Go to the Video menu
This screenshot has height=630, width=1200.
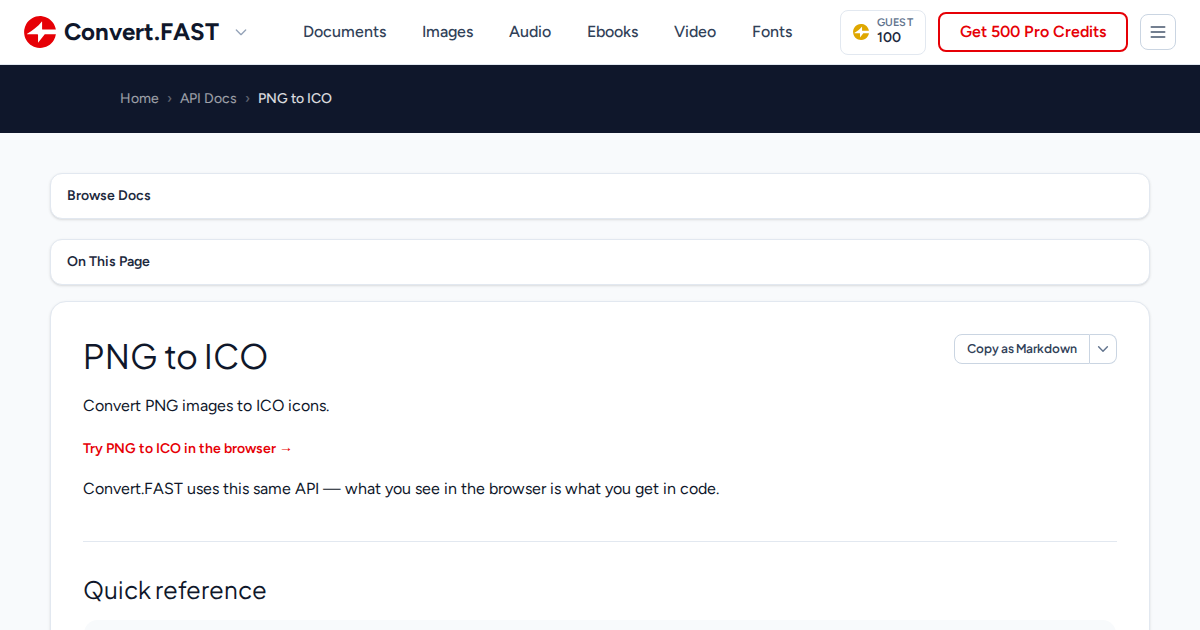tap(695, 32)
